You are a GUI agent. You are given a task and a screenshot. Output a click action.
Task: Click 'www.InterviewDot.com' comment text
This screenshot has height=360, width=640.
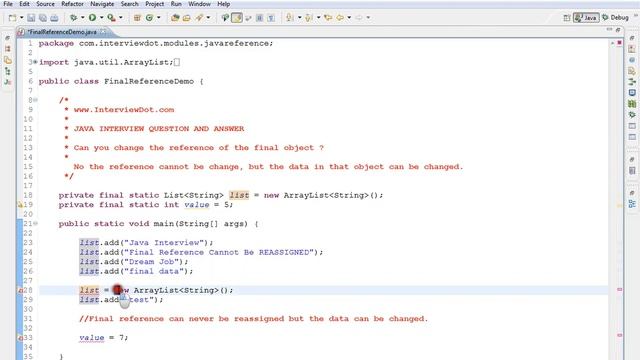click(x=124, y=110)
